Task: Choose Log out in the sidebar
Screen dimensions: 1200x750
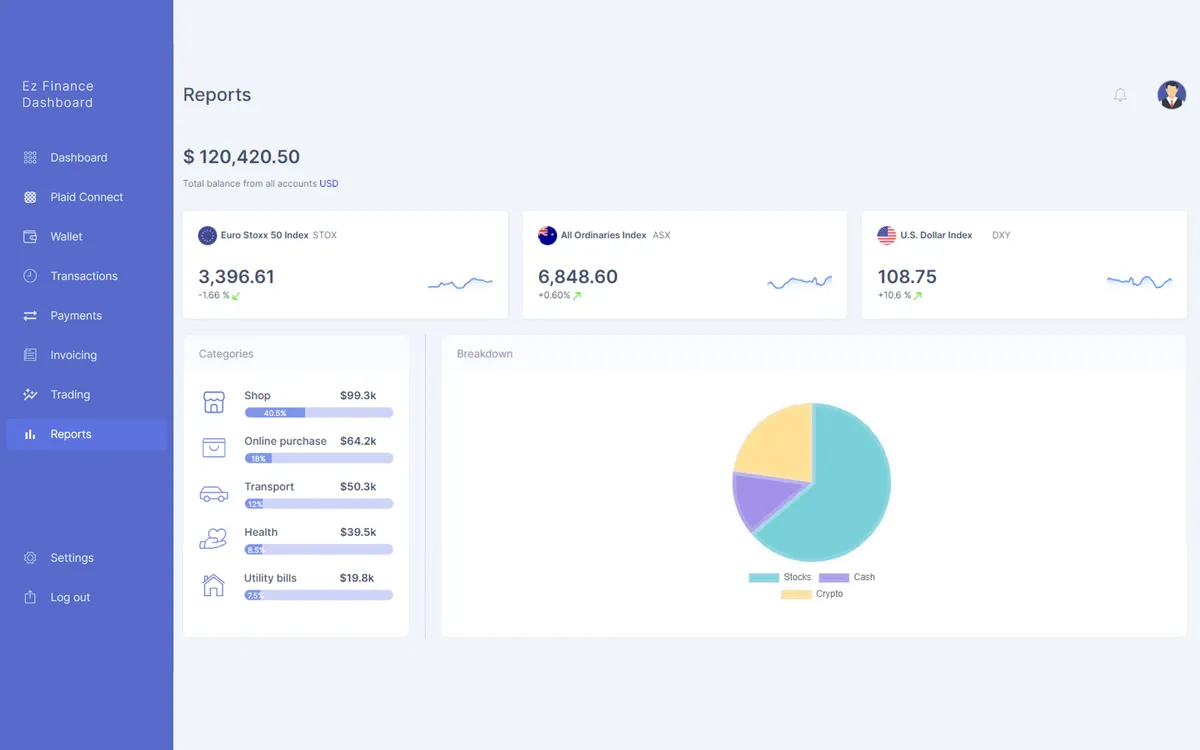Action: [87, 597]
